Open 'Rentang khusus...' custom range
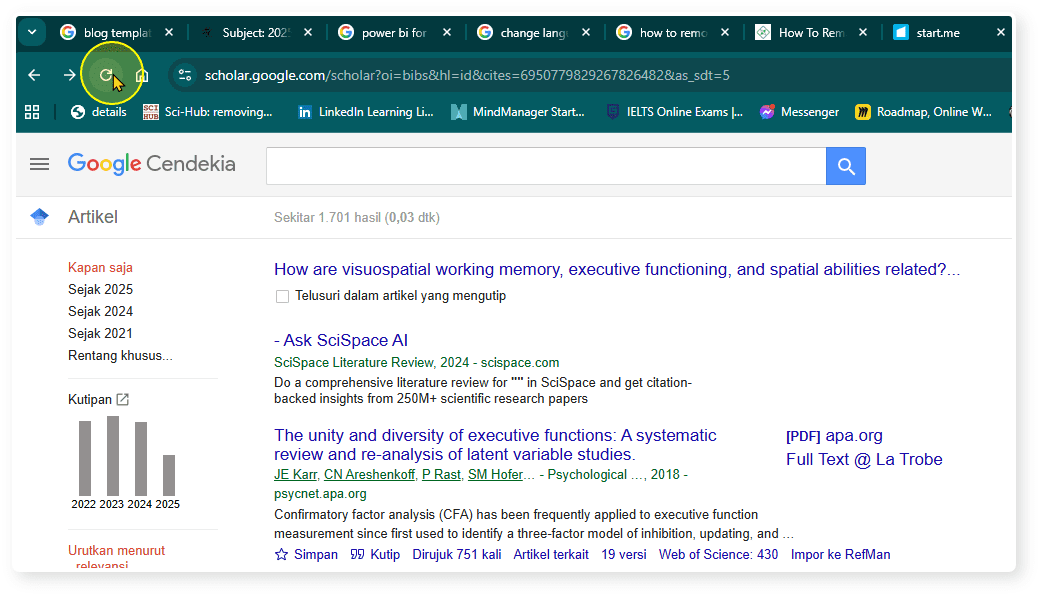Image resolution: width=1040 pixels, height=596 pixels. (120, 355)
